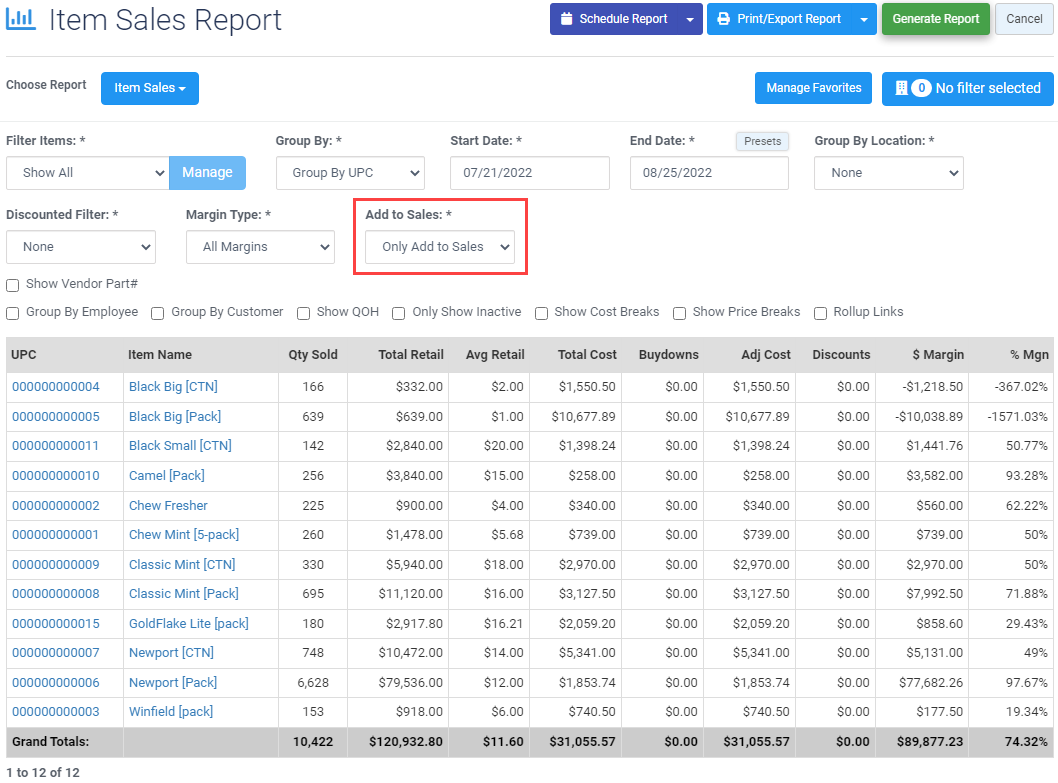Open the Item Sales report chooser
This screenshot has width=1058, height=783.
pos(150,88)
